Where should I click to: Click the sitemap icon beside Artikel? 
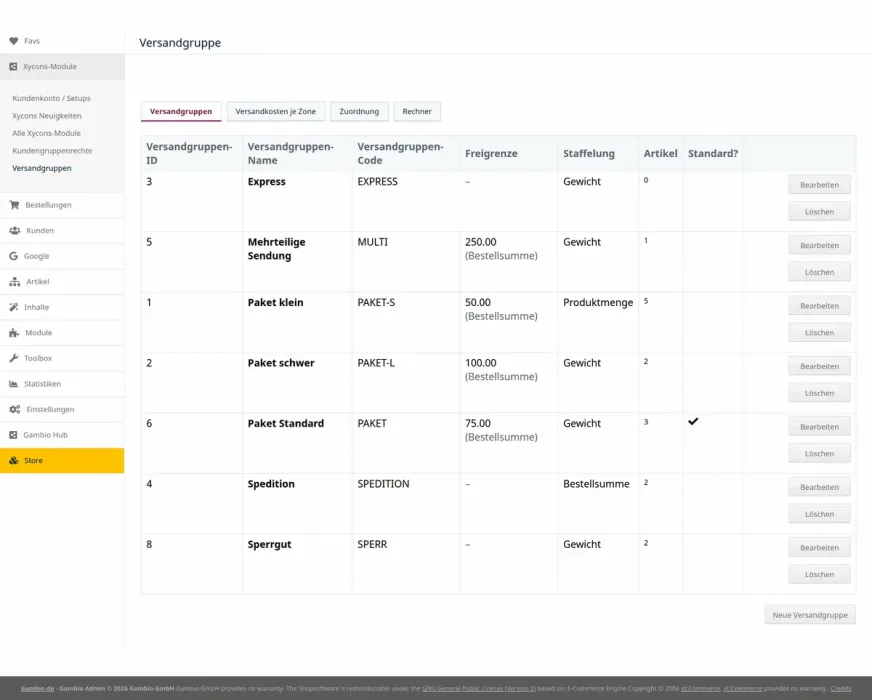14,281
